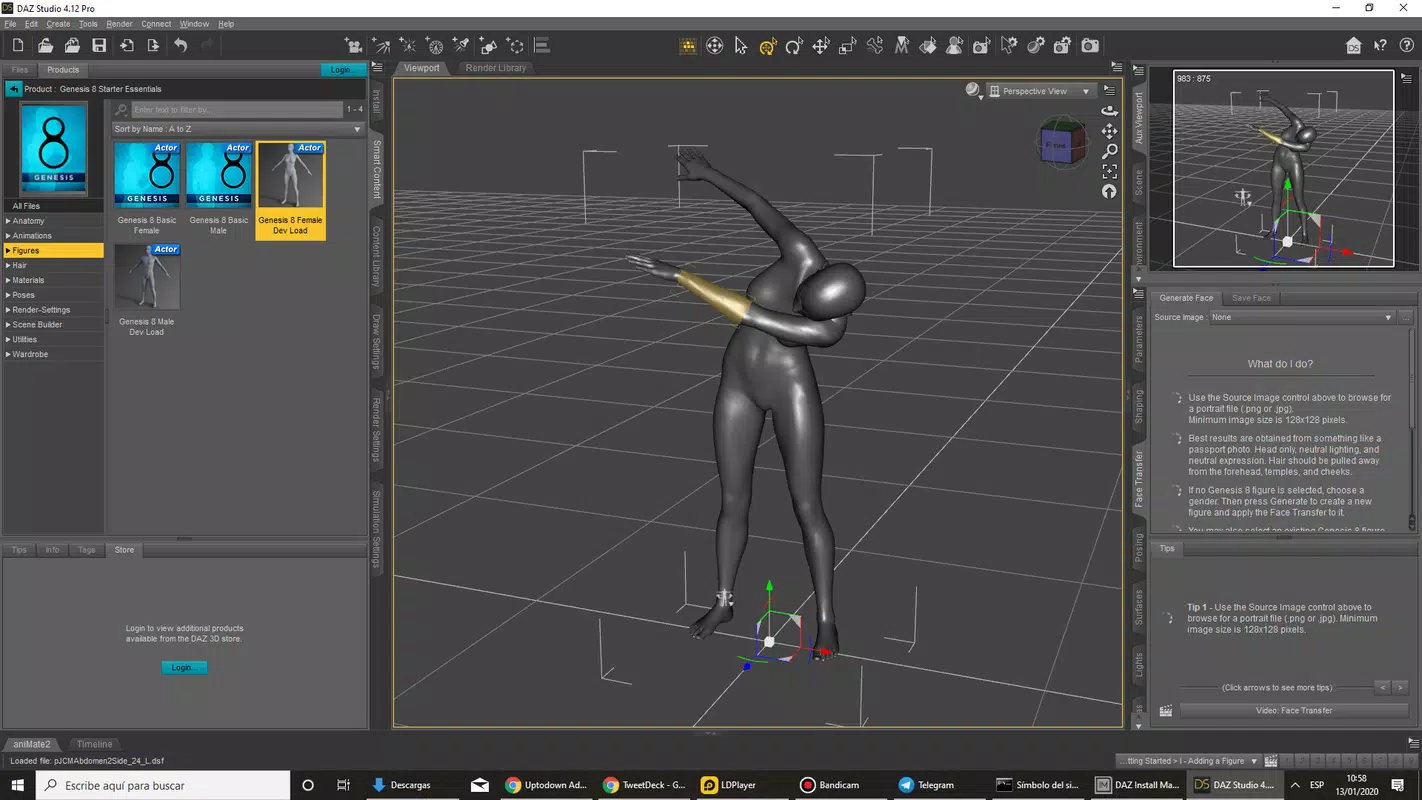
Task: Activate the Universal manipulator tool
Action: coord(768,46)
